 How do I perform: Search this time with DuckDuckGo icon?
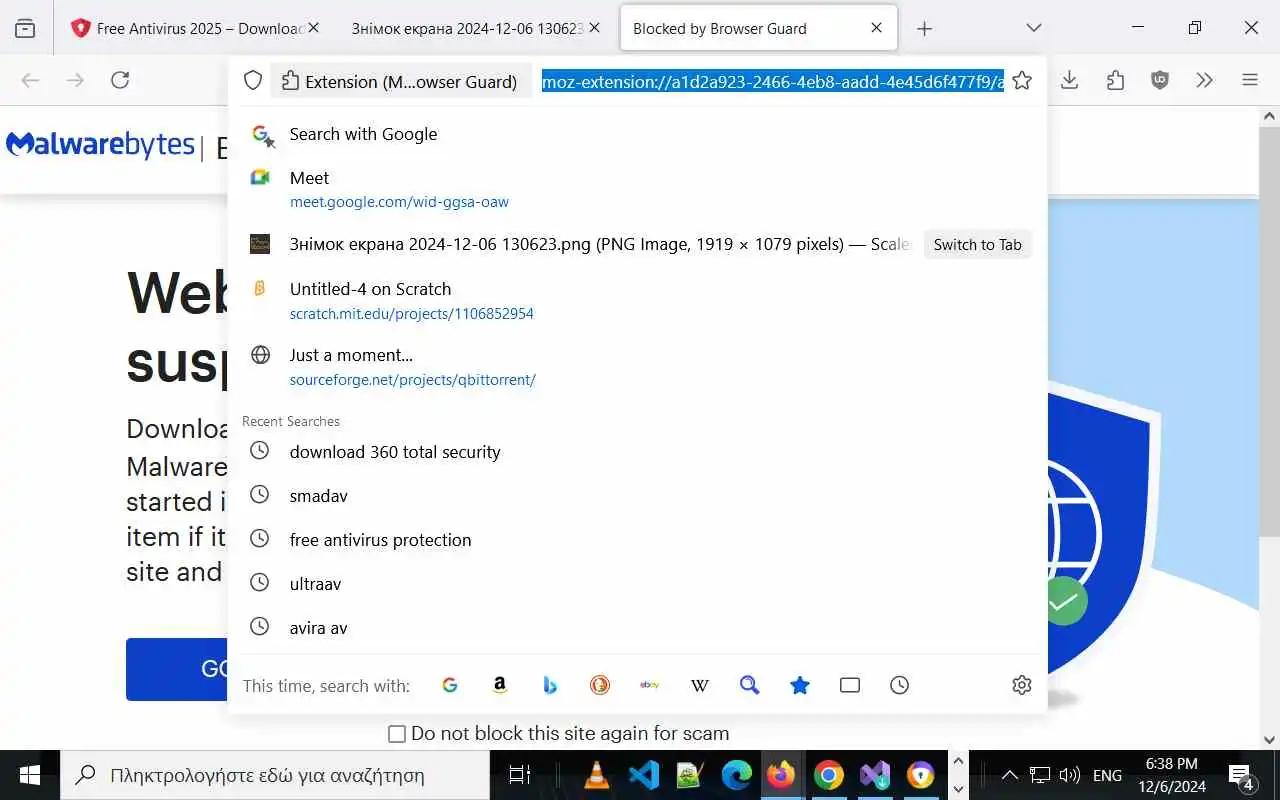(x=600, y=685)
